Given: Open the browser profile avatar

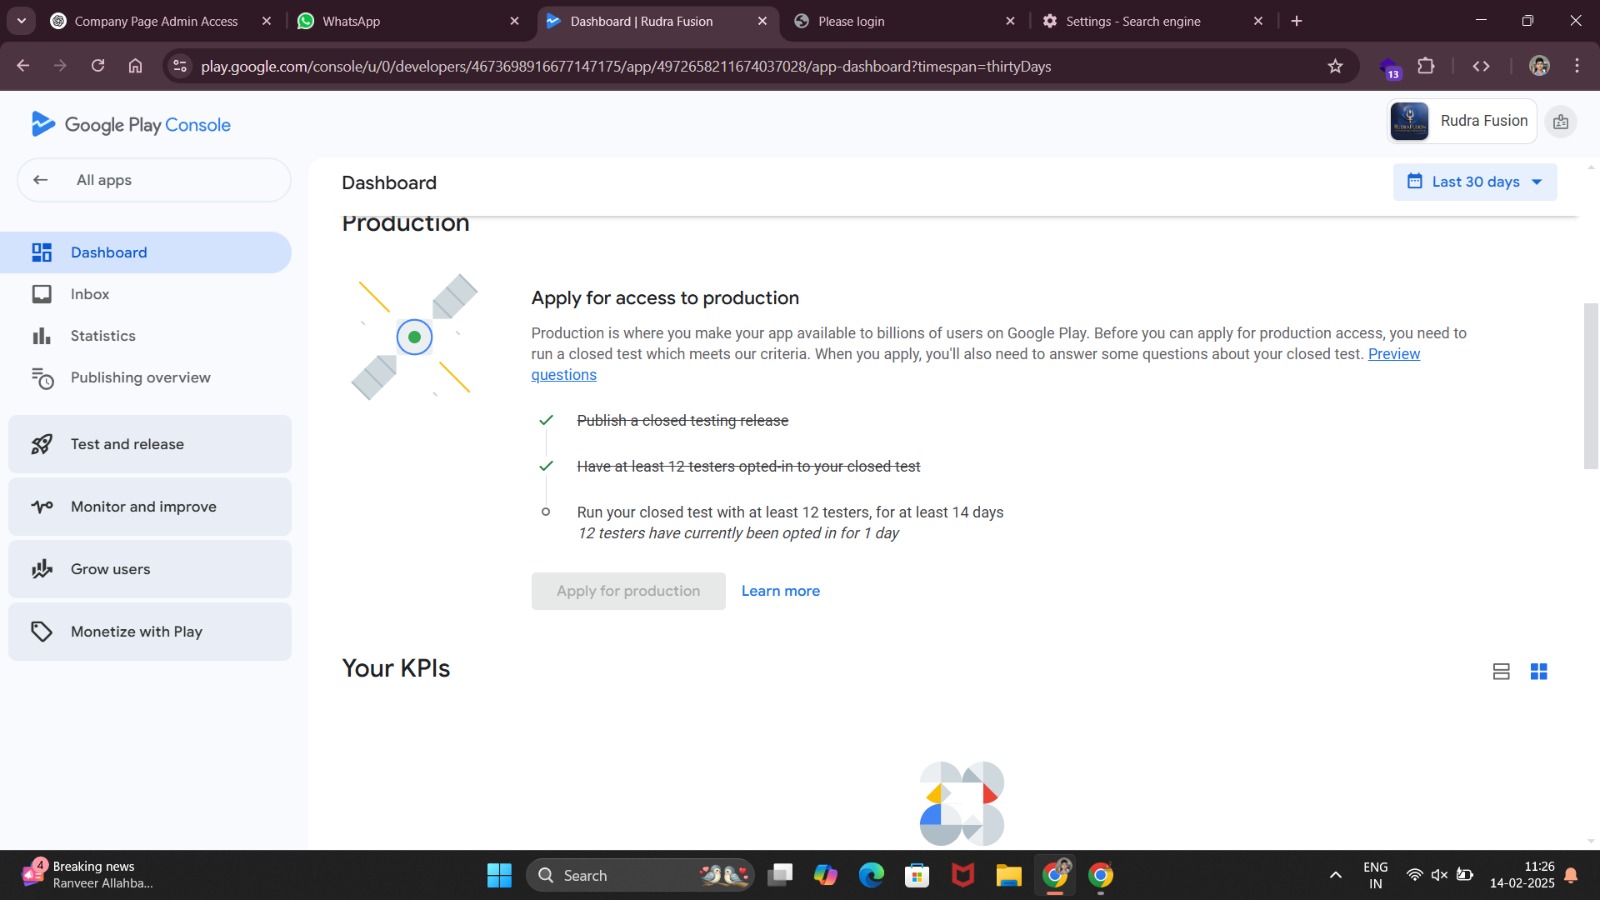Looking at the screenshot, I should pyautogui.click(x=1540, y=66).
